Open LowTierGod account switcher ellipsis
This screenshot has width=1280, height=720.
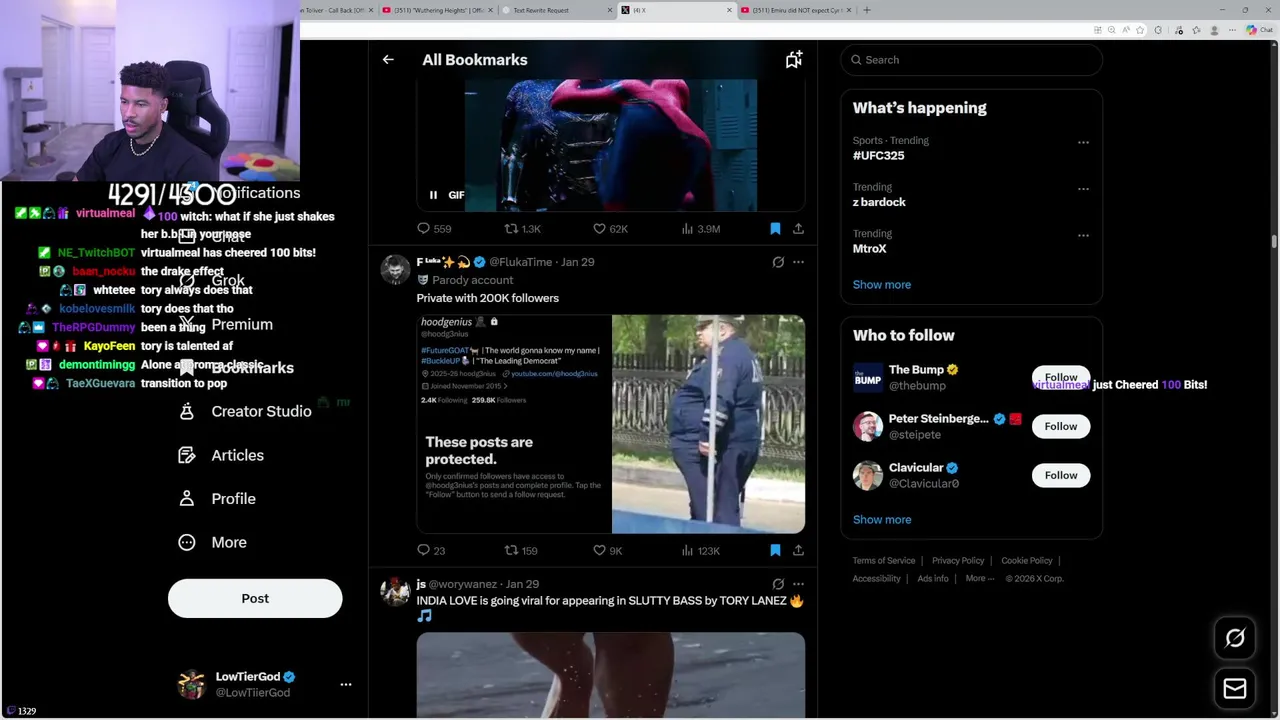(346, 685)
